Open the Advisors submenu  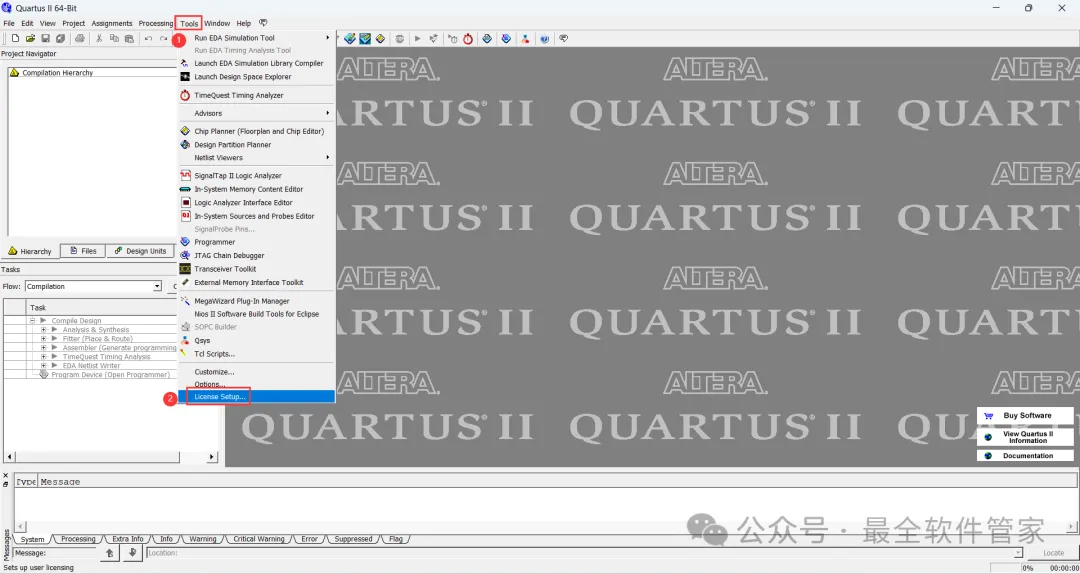[256, 113]
